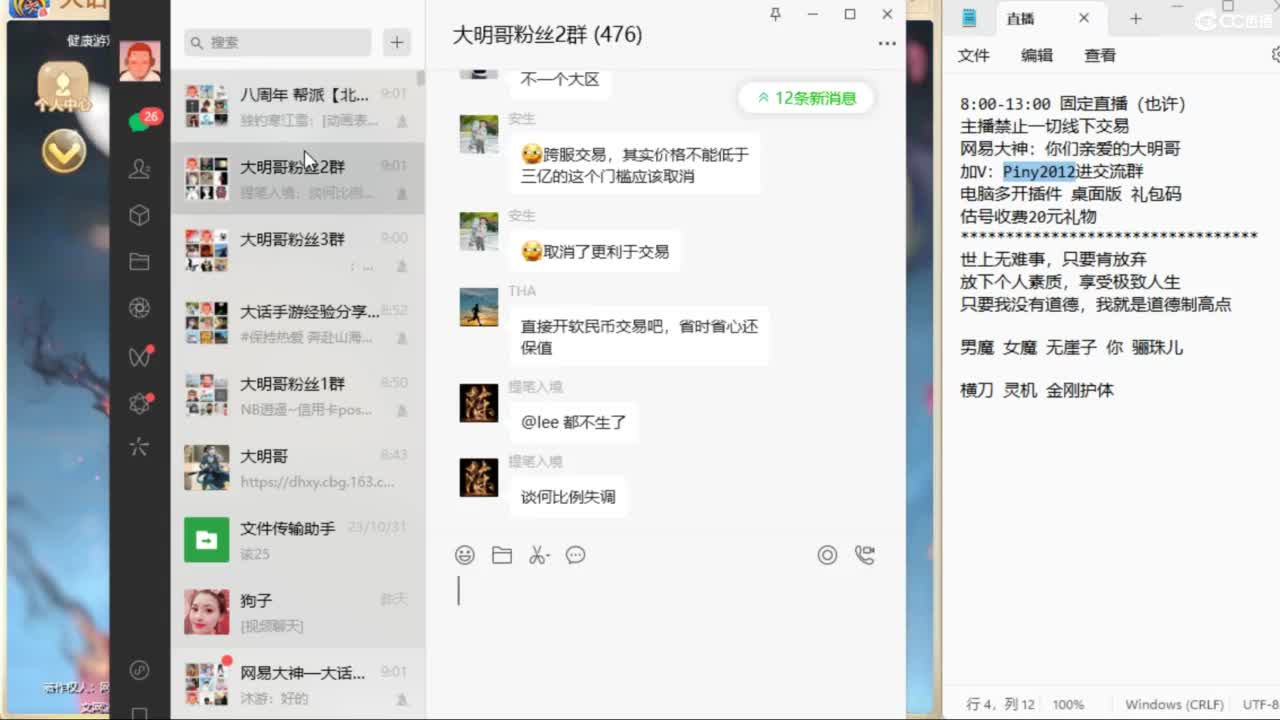Open the 文件传输助手 chat
Viewport: 1280px width, 720px height.
point(298,540)
